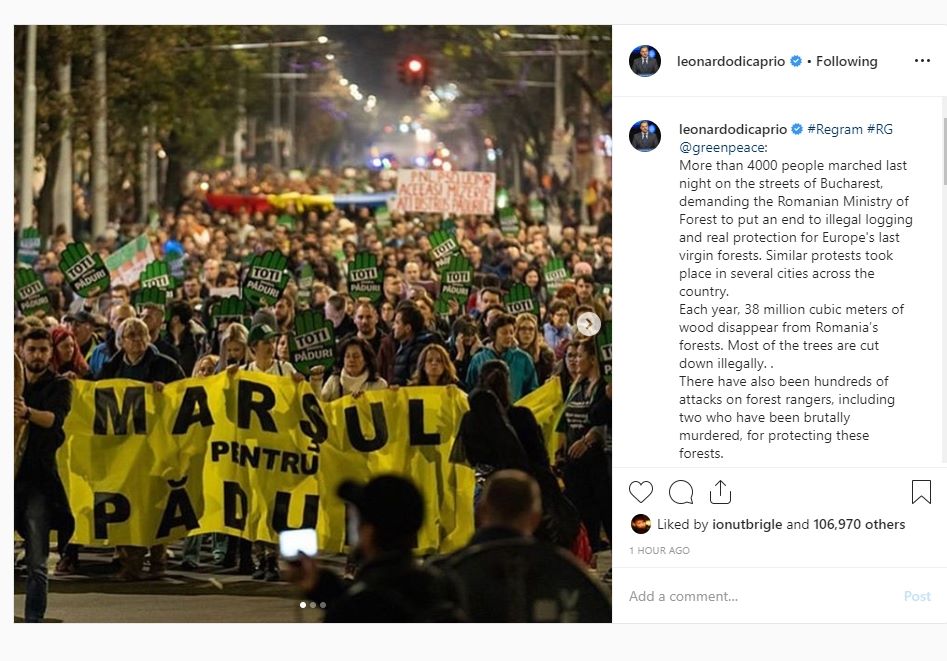947x661 pixels.
Task: Select the second carousel dot indicator
Action: click(313, 605)
